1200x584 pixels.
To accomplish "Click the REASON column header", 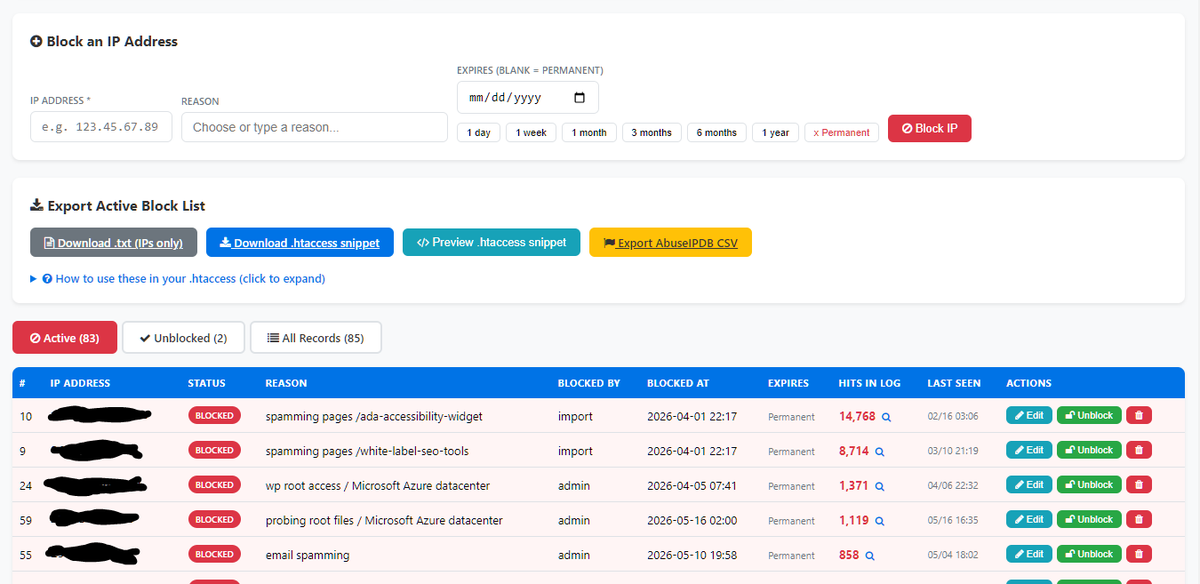I will pos(286,383).
